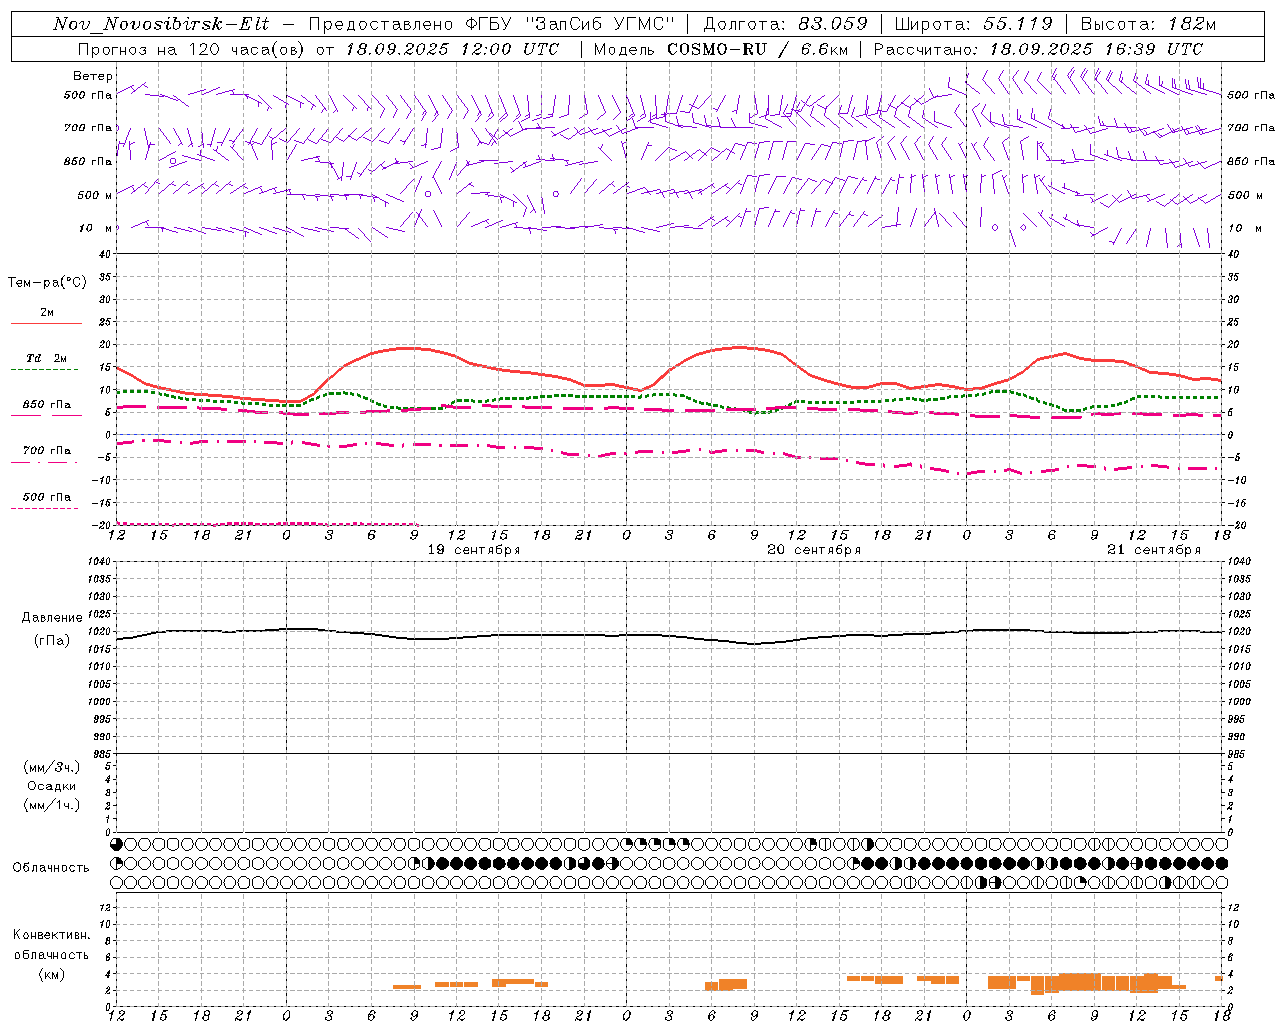Screen dimensions: 1280x1024
Task: Click the 500 м wind level label on the left
Action: pyautogui.click(x=95, y=195)
